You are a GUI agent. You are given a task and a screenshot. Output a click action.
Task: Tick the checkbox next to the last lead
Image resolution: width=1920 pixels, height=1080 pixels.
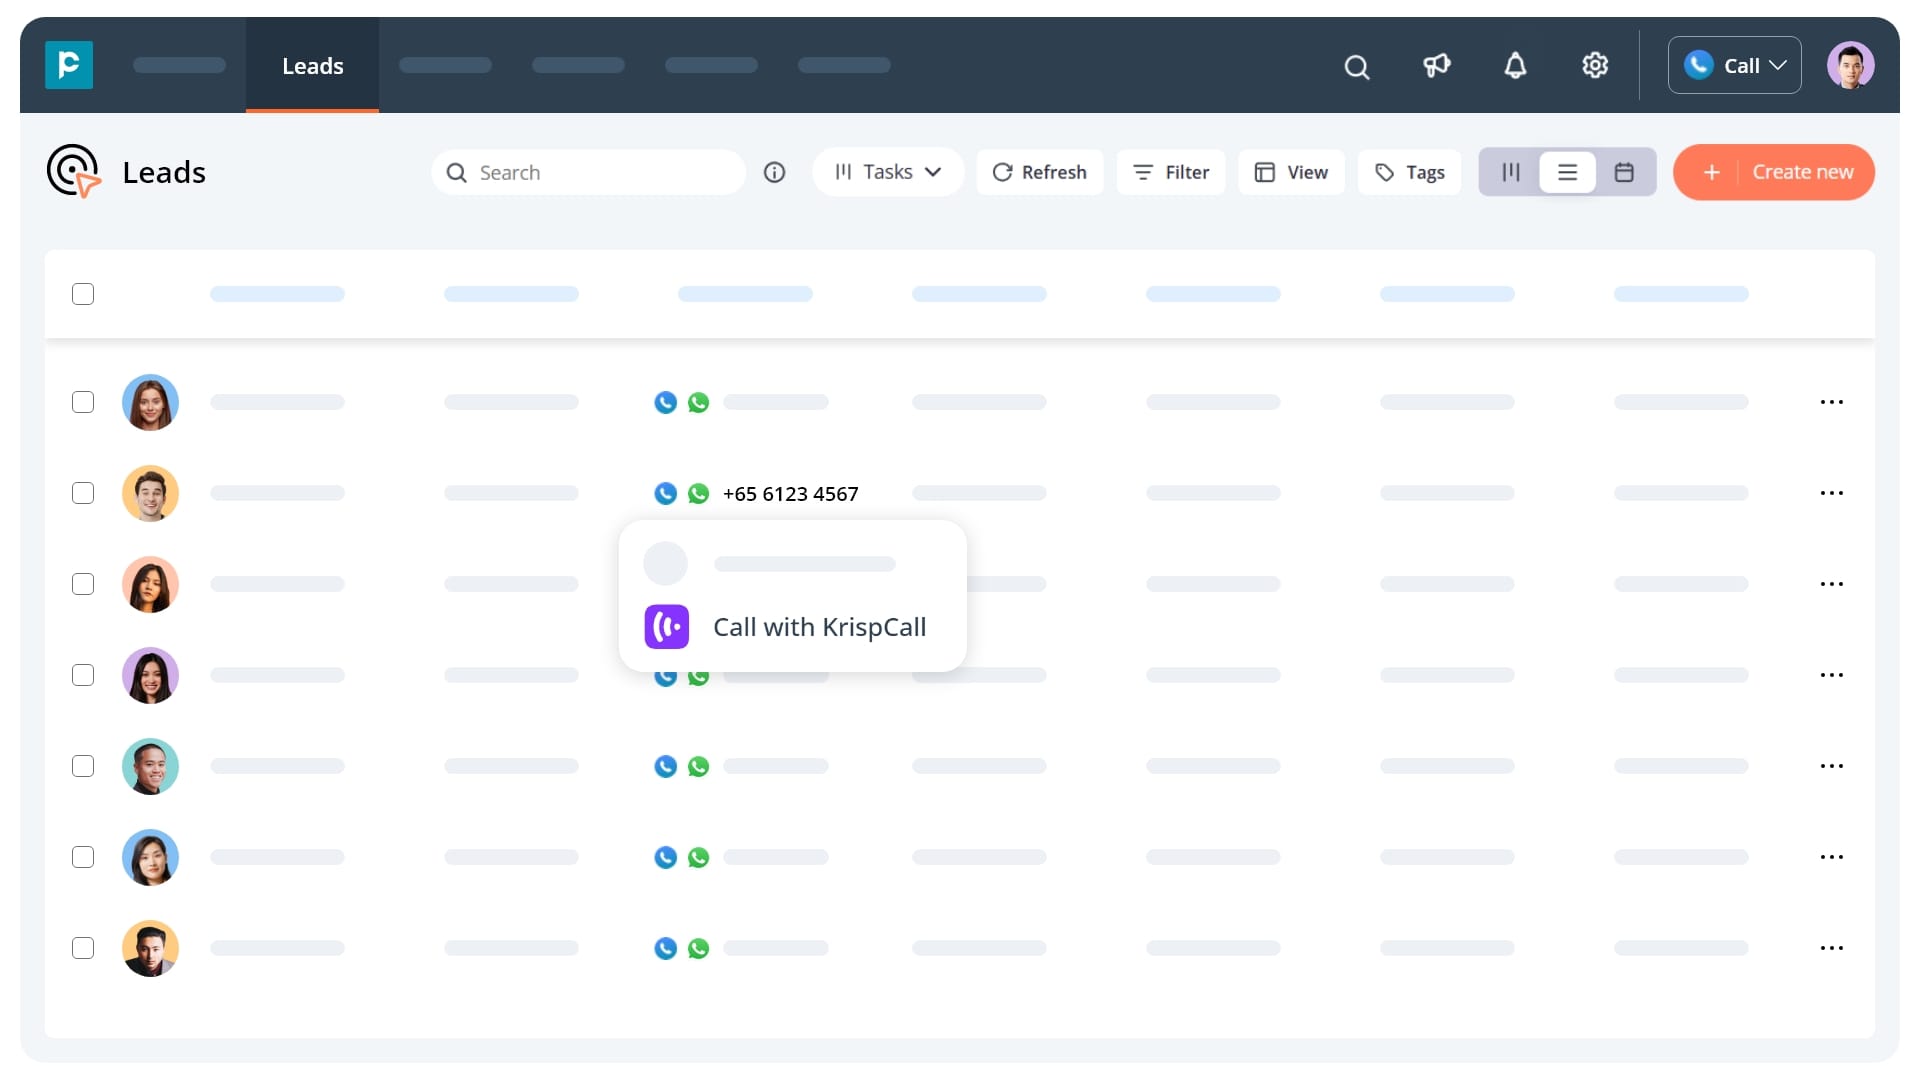[x=83, y=948]
